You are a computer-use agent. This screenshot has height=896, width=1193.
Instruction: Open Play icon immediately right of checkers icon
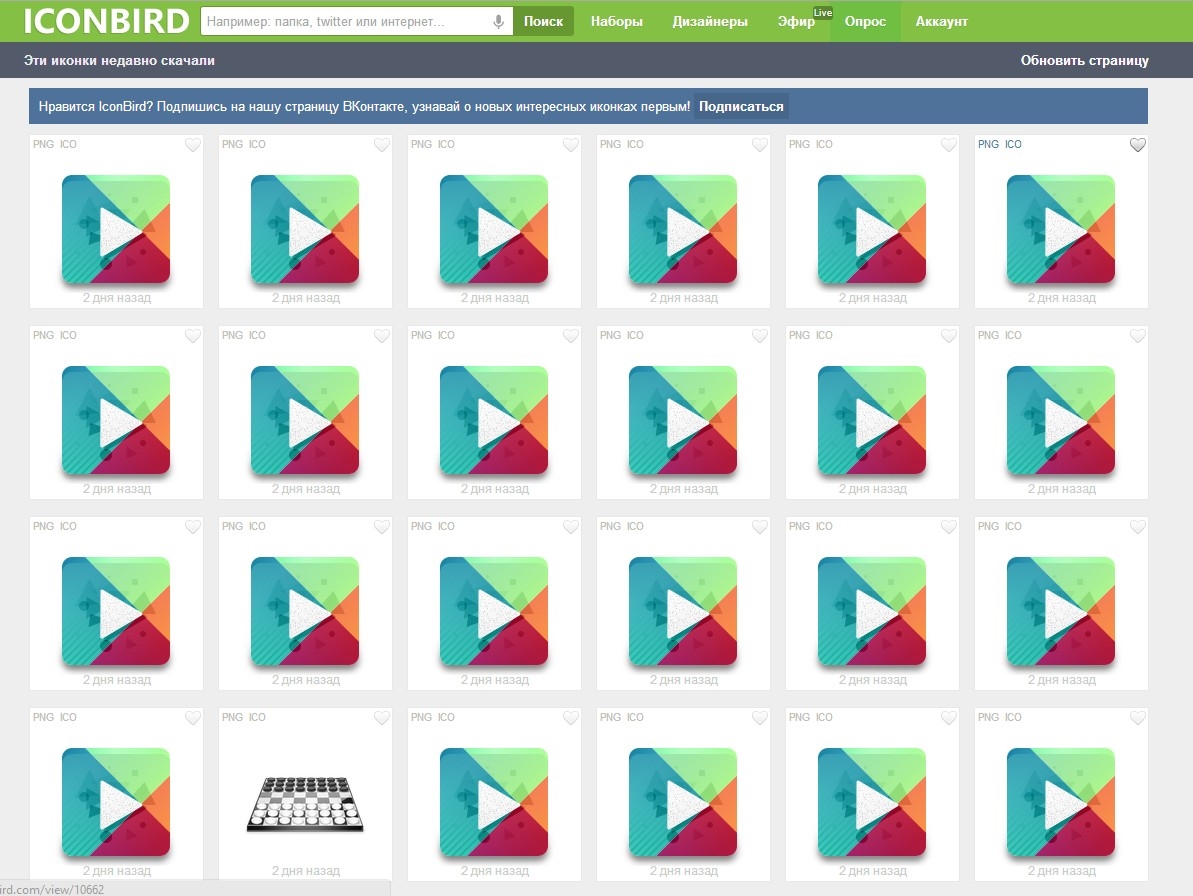click(494, 802)
